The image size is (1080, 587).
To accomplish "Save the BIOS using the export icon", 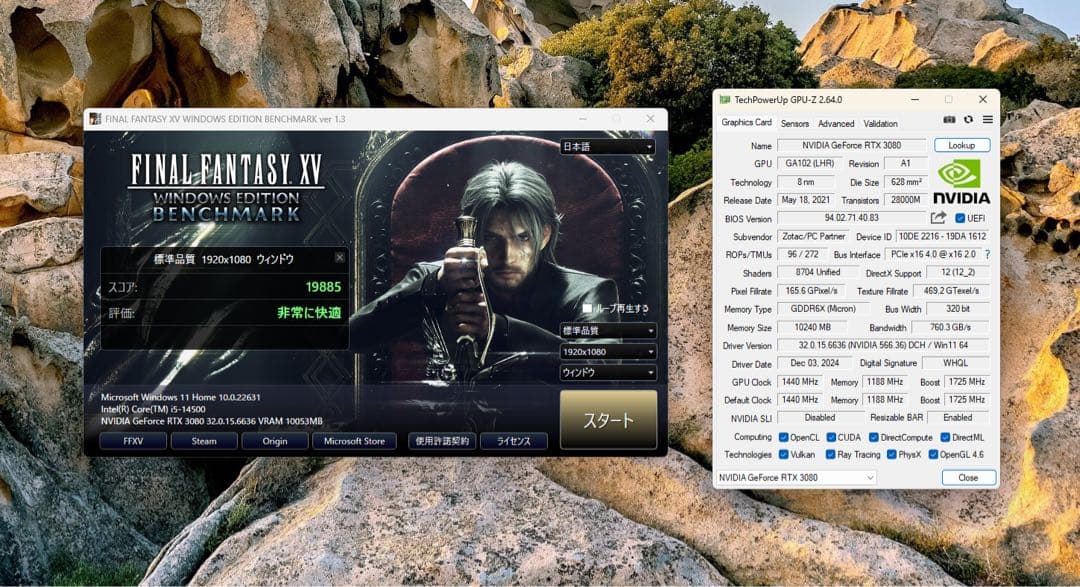I will point(938,217).
